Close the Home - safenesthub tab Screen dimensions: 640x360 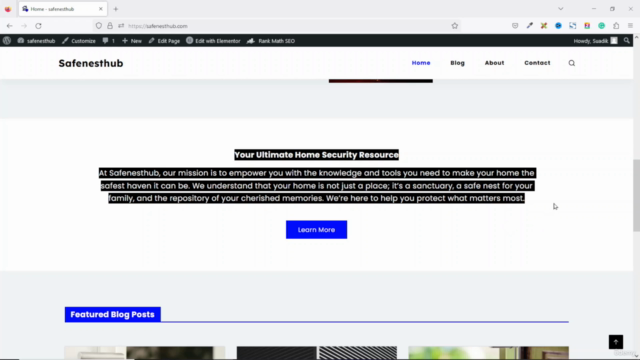[x=101, y=9]
